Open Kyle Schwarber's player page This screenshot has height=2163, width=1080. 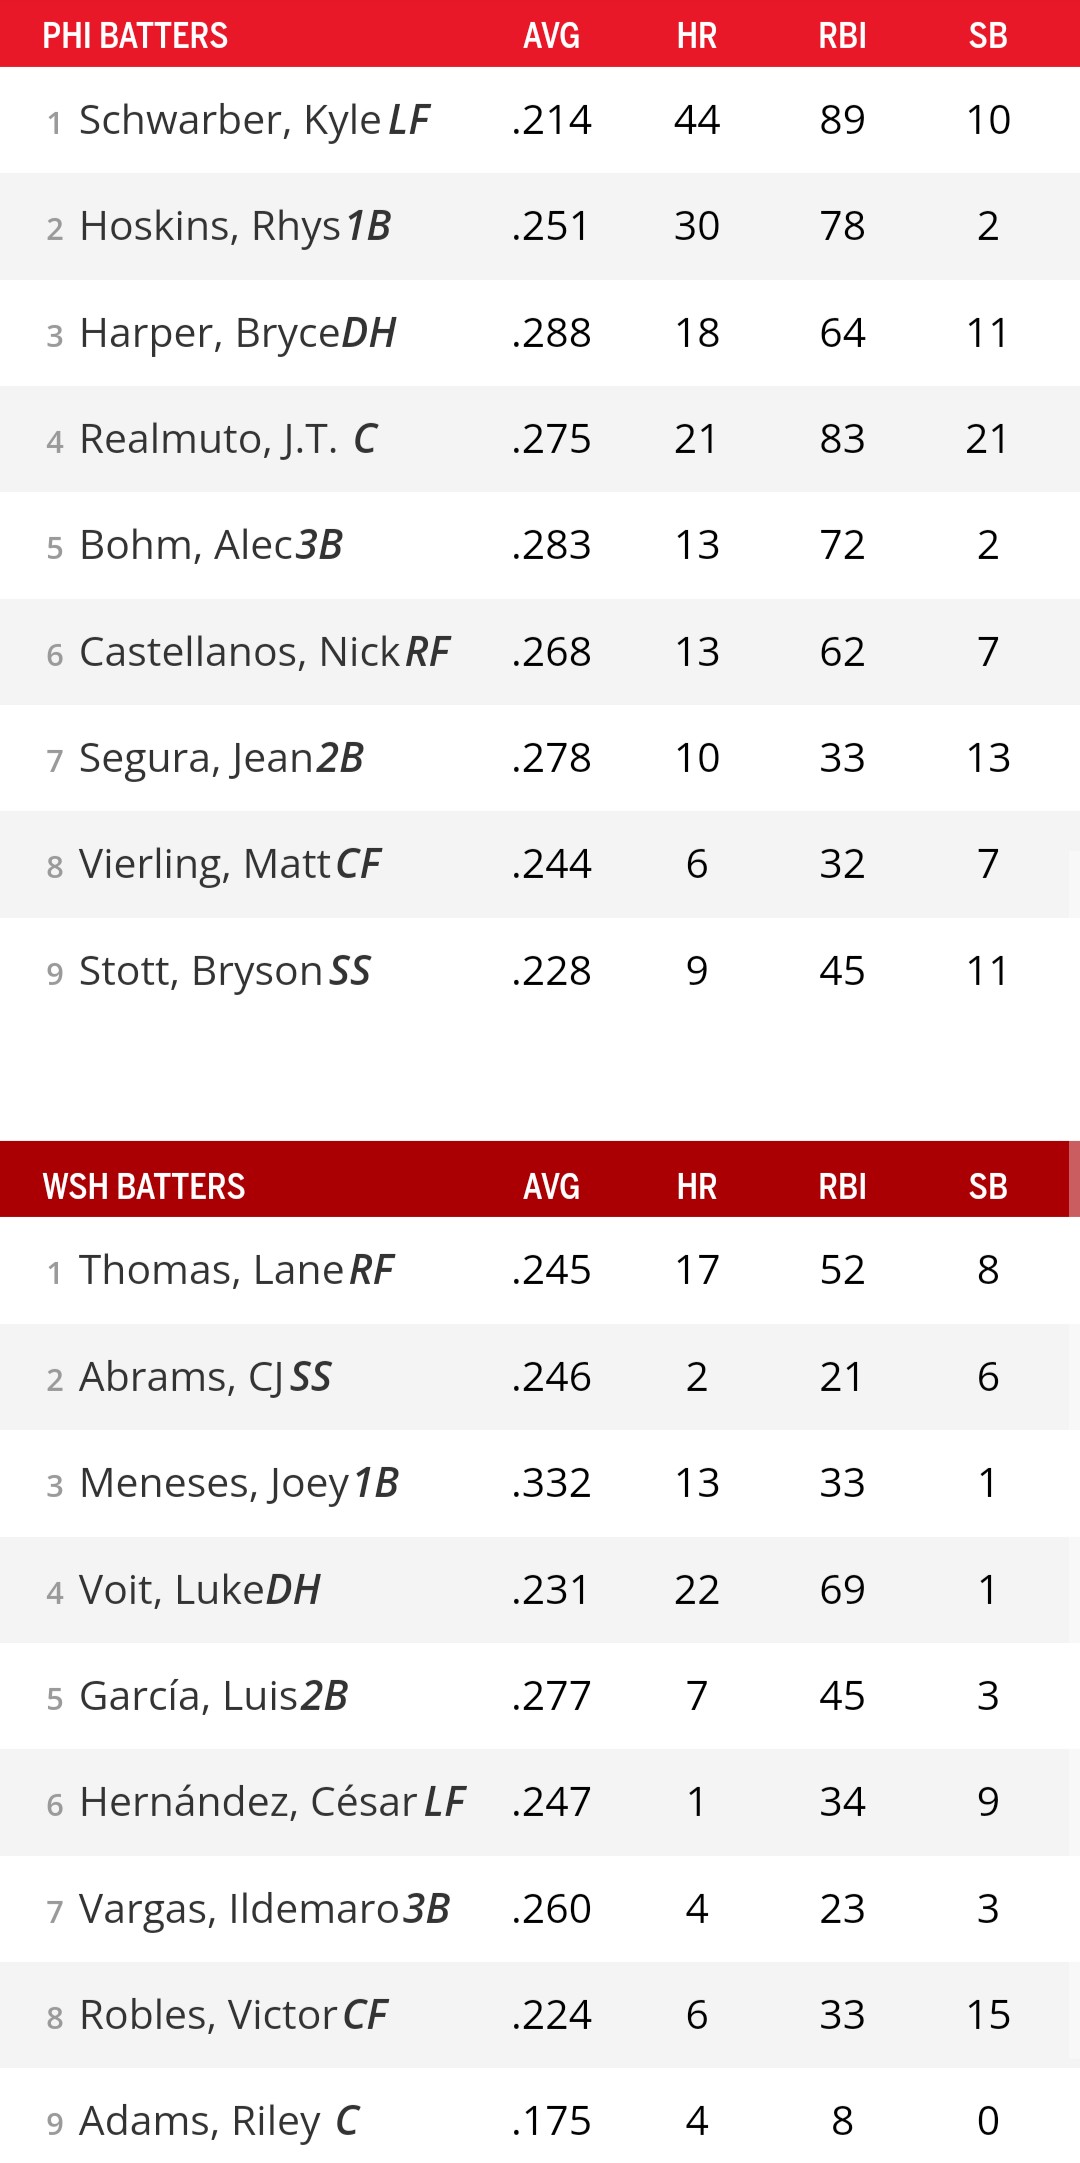point(229,121)
